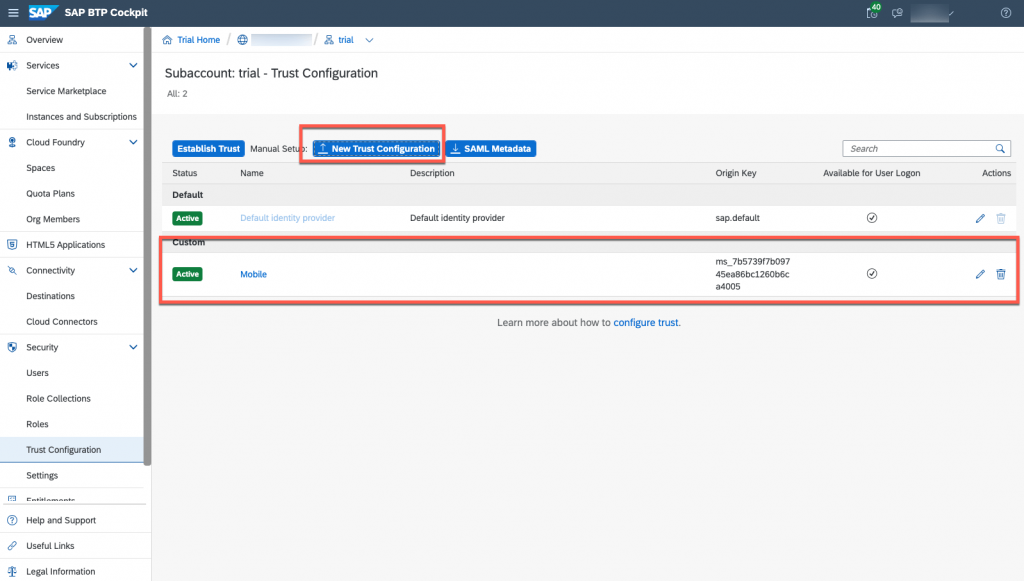This screenshot has width=1024, height=581.
Task: Click the Security shield icon
Action: pyautogui.click(x=12, y=347)
